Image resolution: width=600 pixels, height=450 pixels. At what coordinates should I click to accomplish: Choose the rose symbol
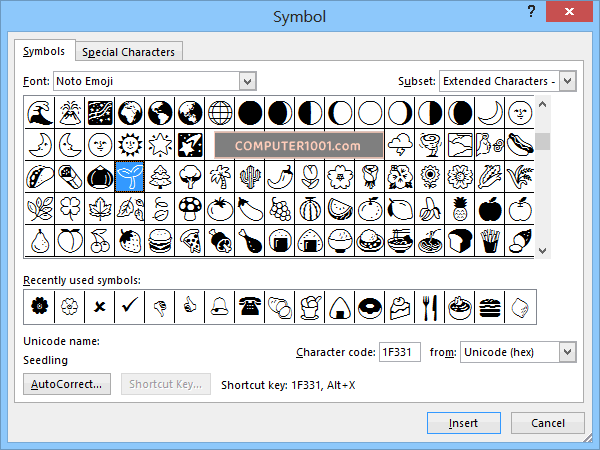370,177
